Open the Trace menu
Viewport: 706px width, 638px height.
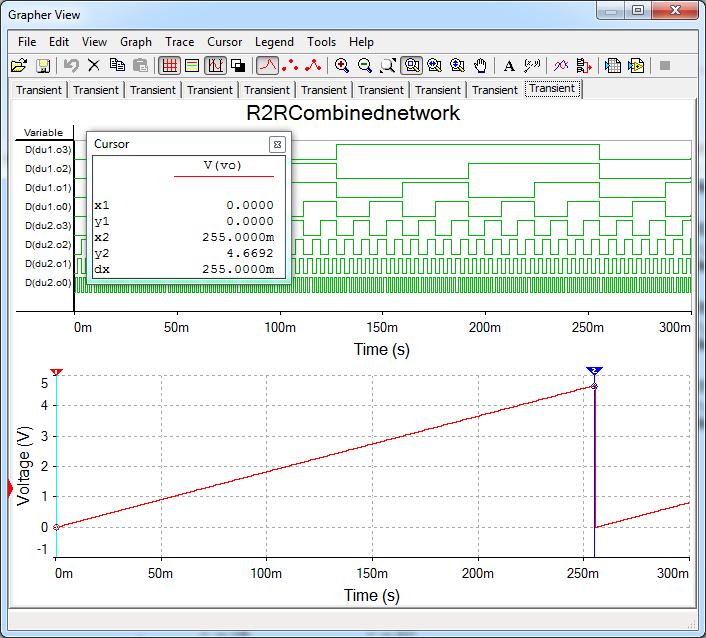(180, 42)
